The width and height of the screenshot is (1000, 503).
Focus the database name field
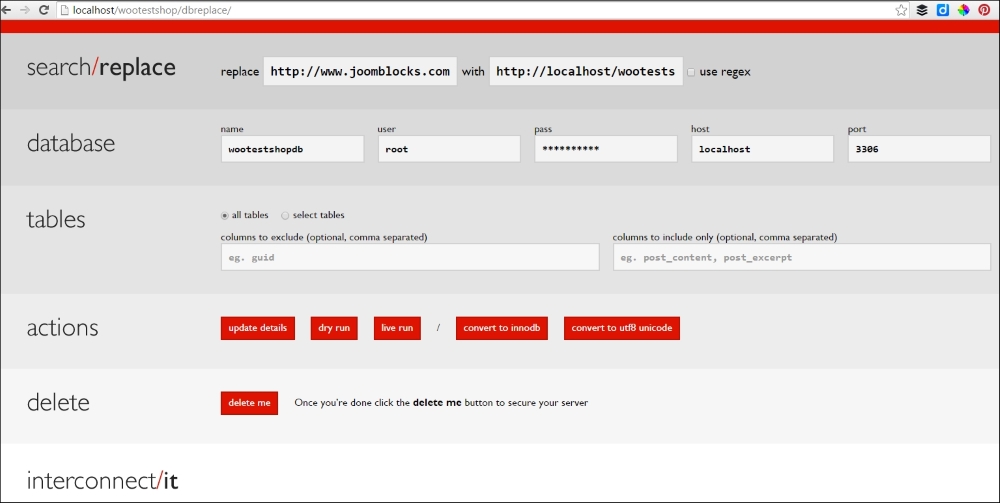coord(292,149)
